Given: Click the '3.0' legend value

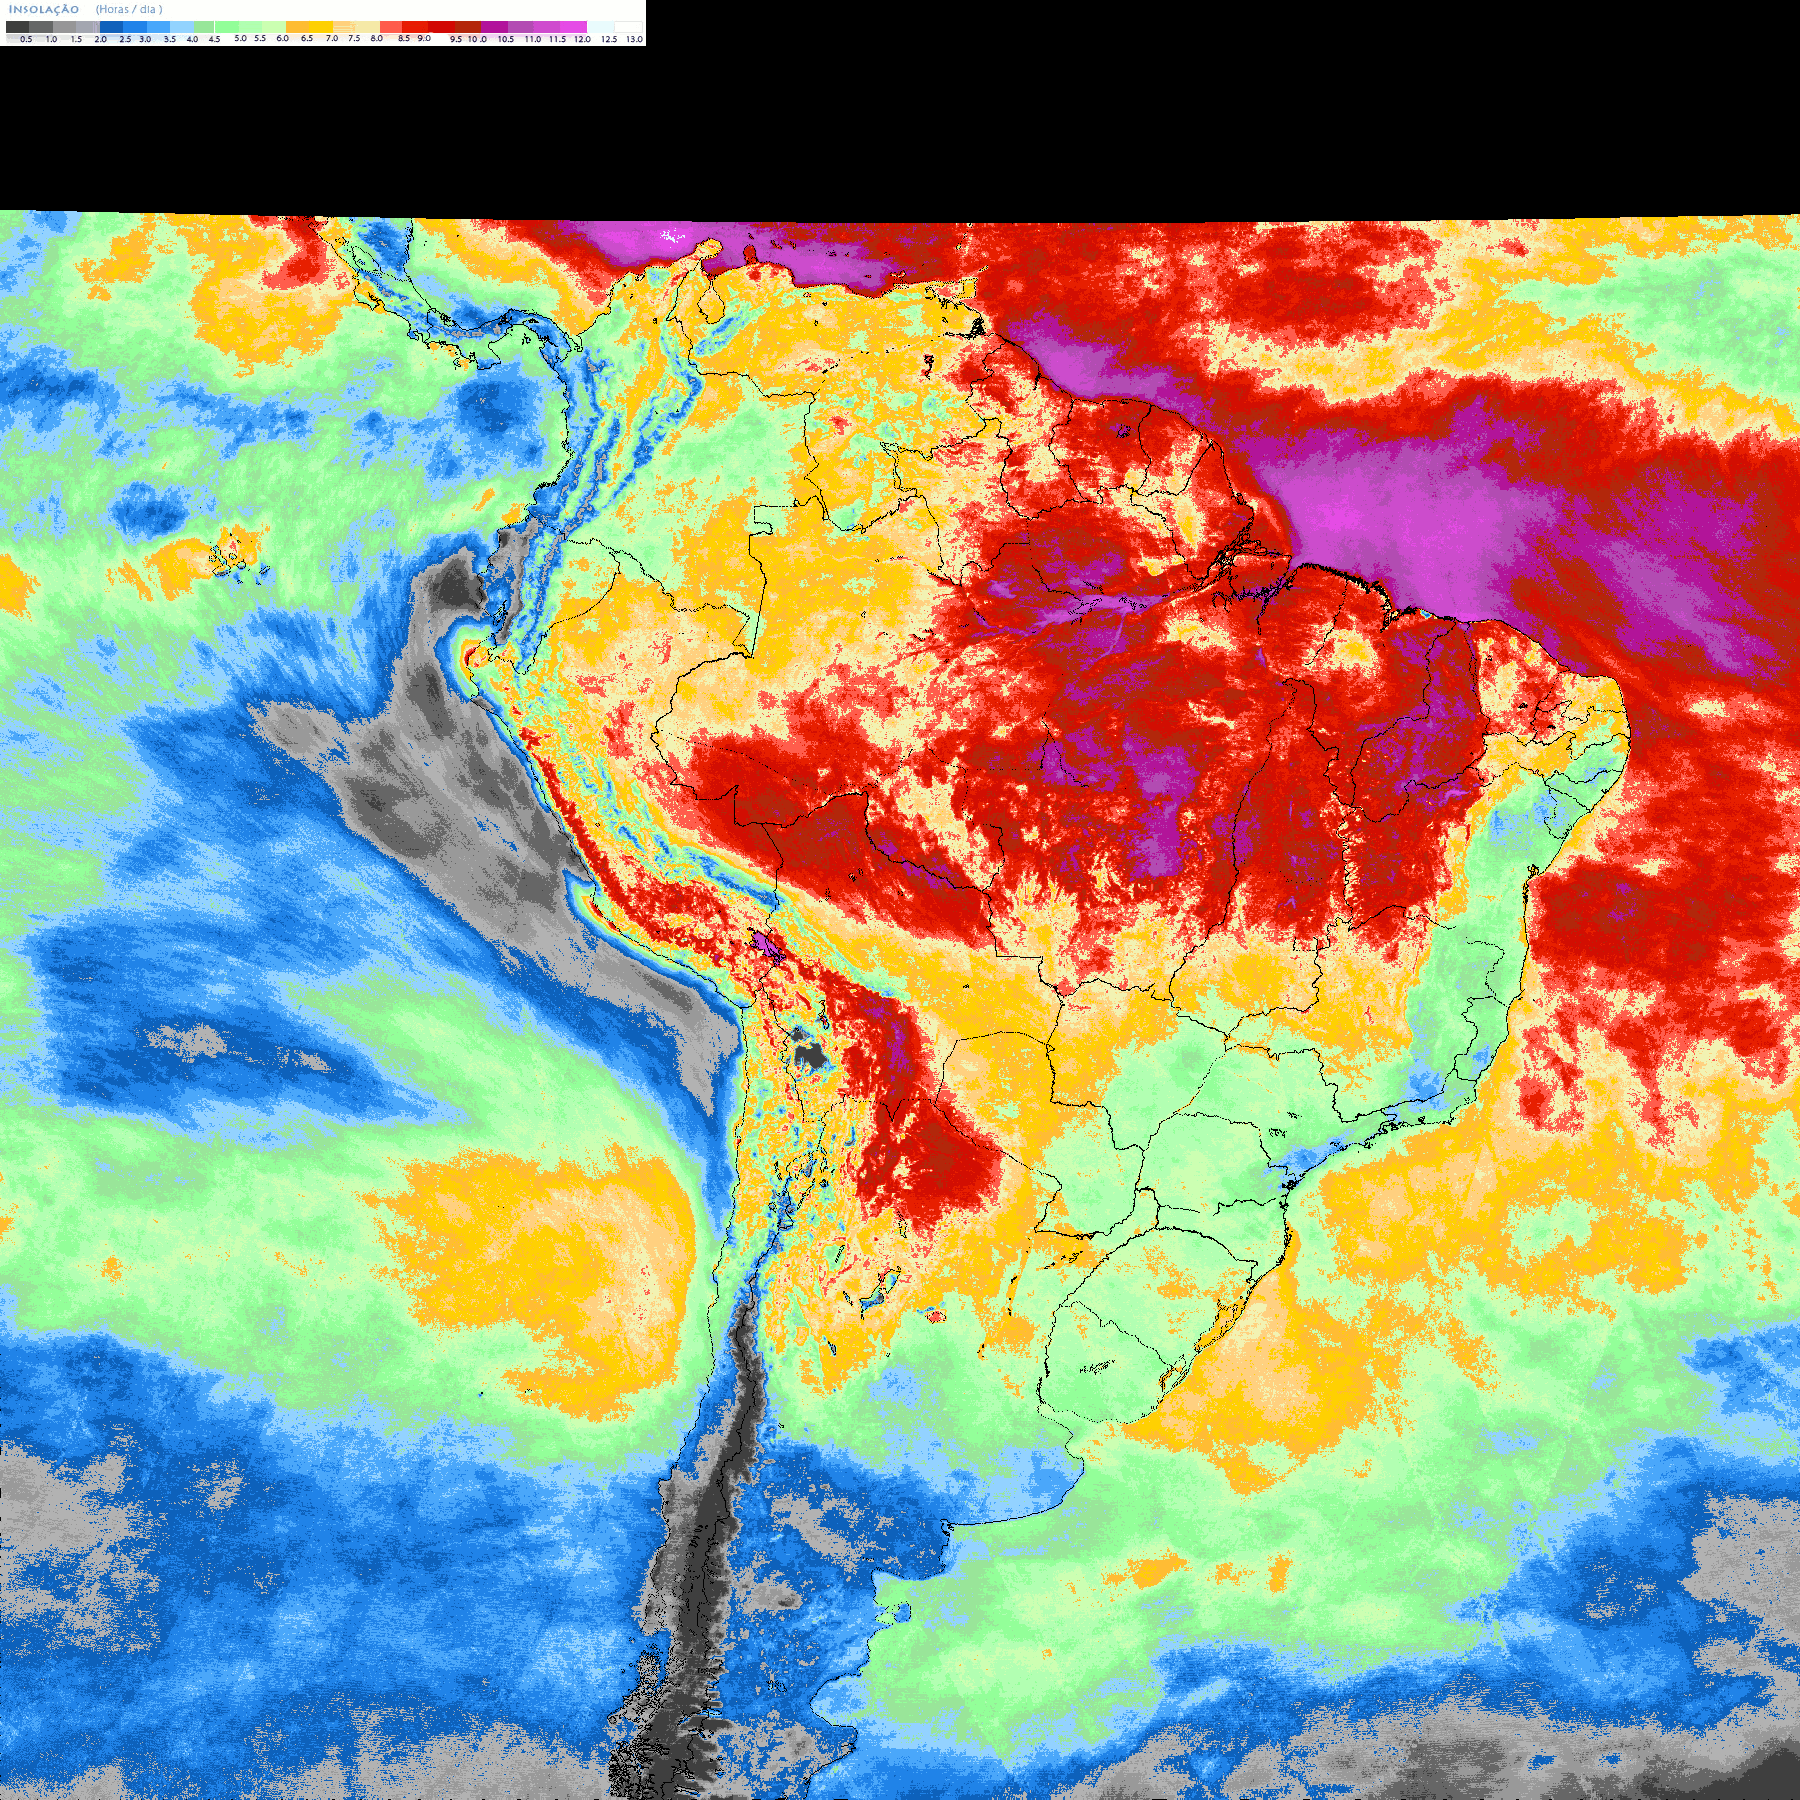Looking at the screenshot, I should click(145, 39).
